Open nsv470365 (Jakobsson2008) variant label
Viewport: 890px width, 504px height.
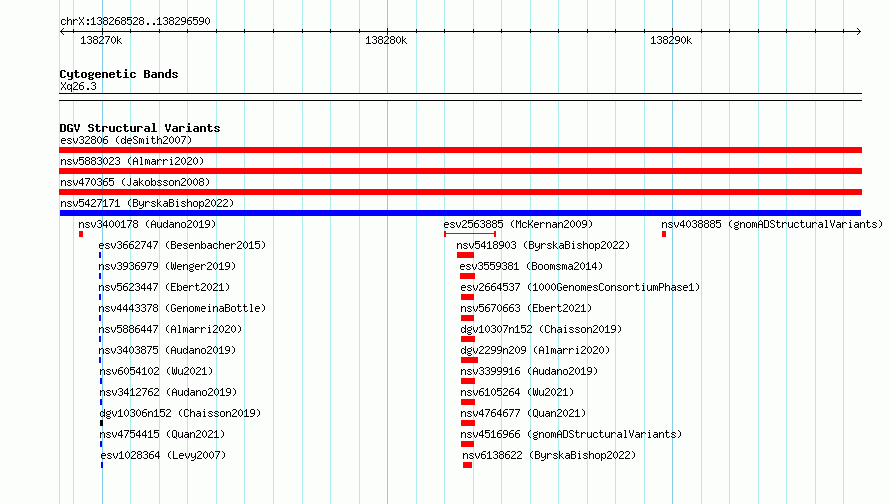[135, 182]
